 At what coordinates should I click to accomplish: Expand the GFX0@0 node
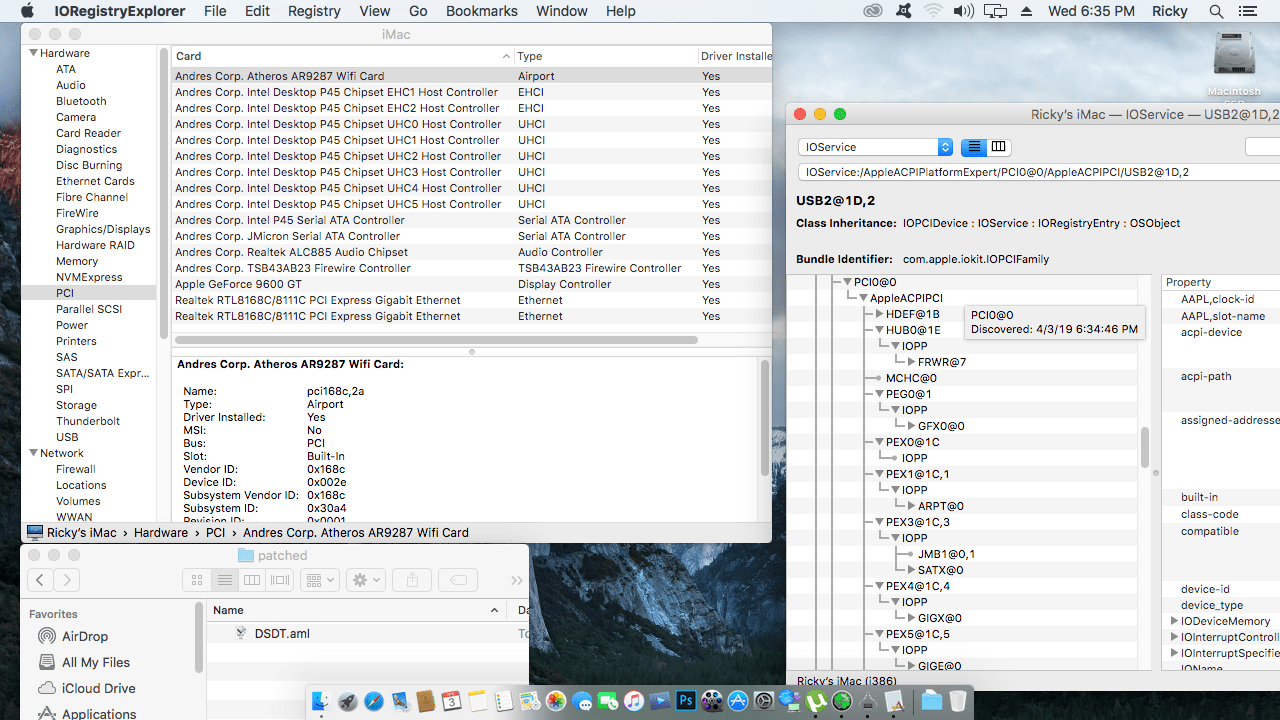click(911, 427)
